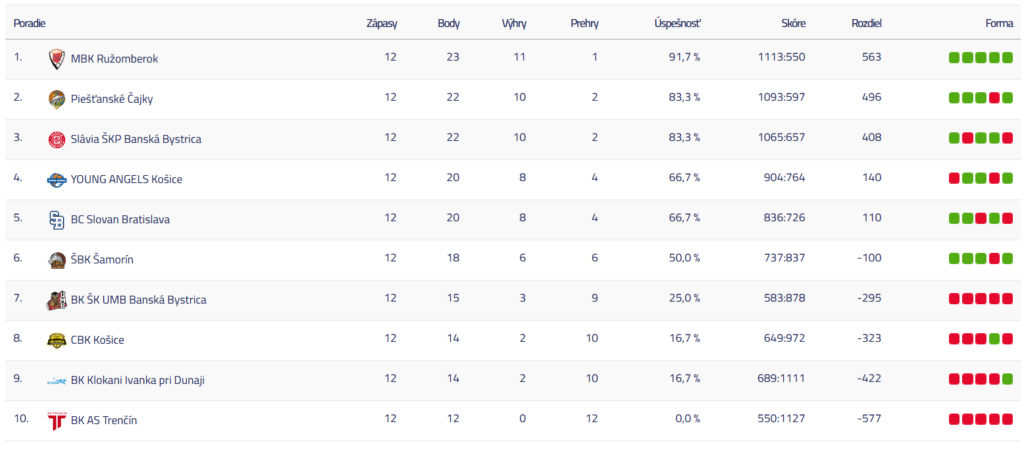Click the BK ŠK UMB Banská Bystrica logo
Screen dimensions: 1024x459
[57, 300]
